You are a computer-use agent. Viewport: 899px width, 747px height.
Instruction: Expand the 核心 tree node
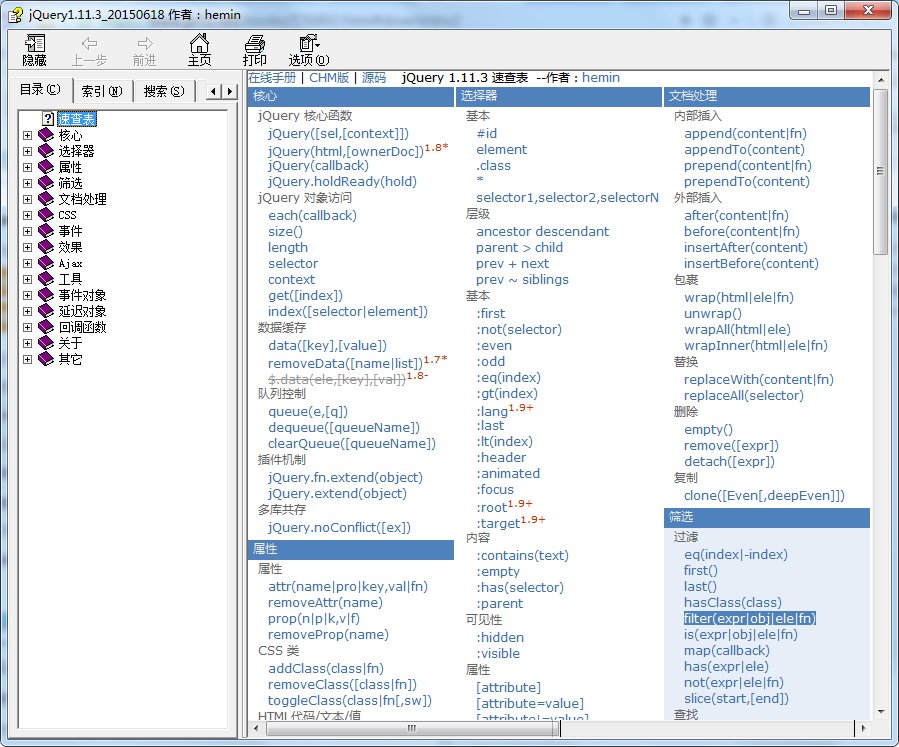(28, 135)
